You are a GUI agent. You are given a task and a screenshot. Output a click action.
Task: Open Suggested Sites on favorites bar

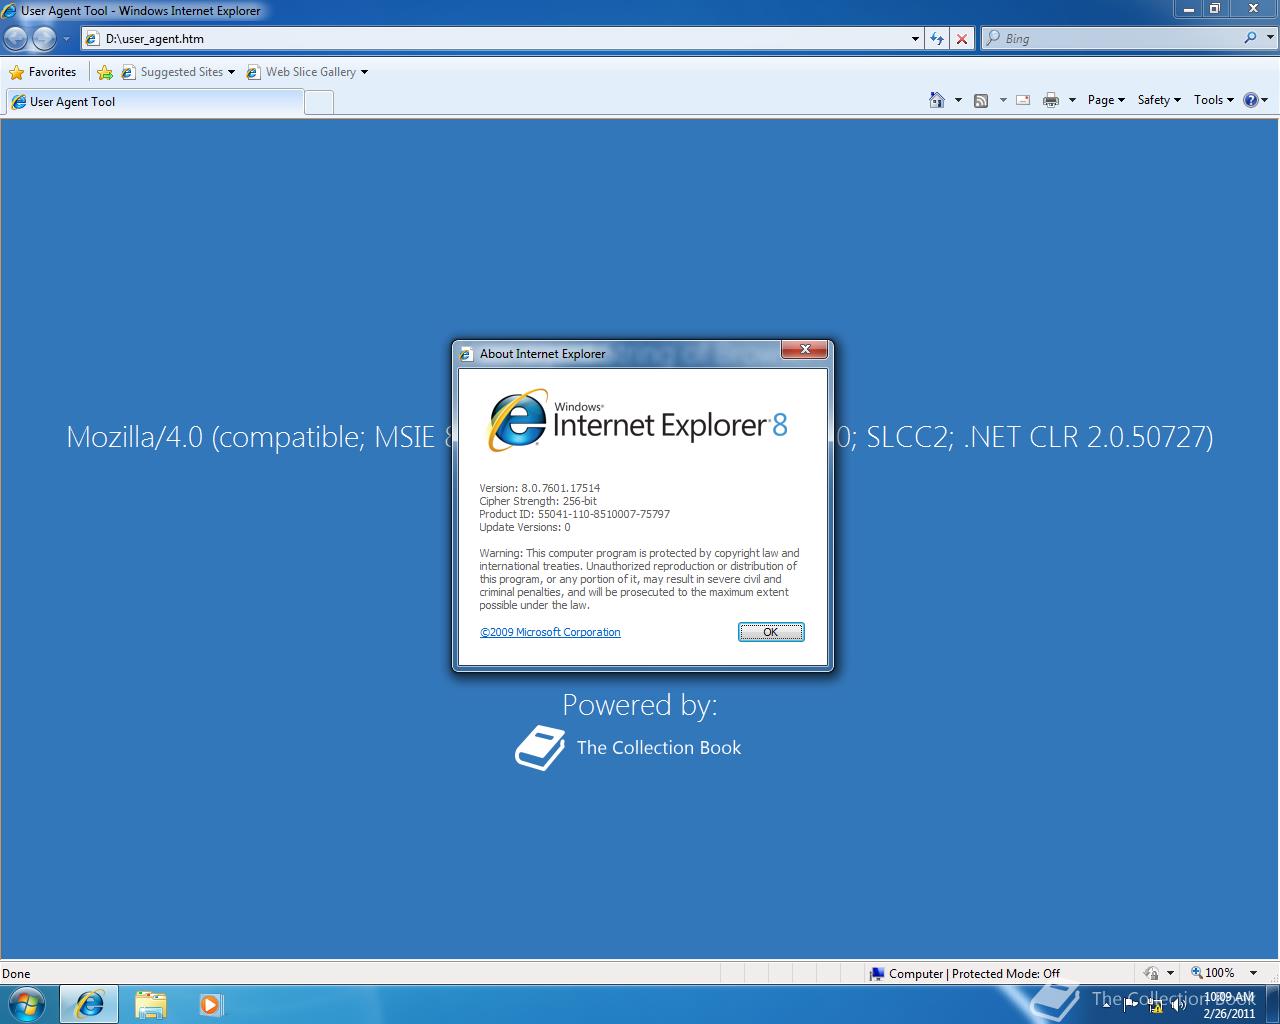178,72
